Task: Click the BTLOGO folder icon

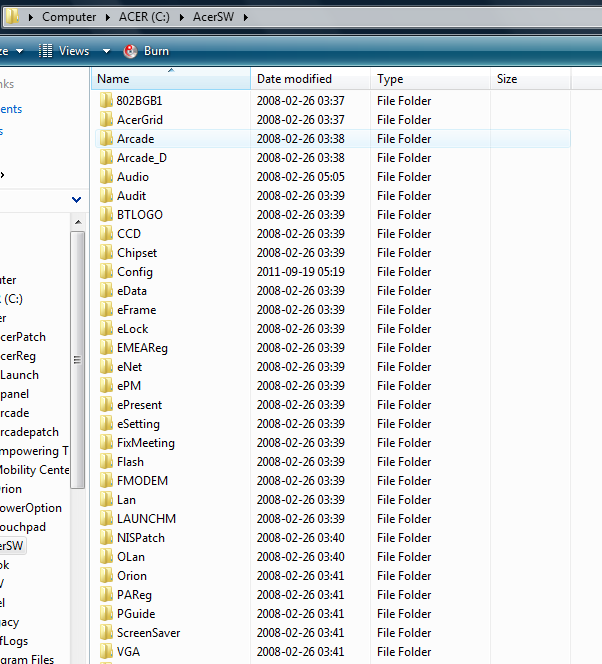Action: [106, 215]
